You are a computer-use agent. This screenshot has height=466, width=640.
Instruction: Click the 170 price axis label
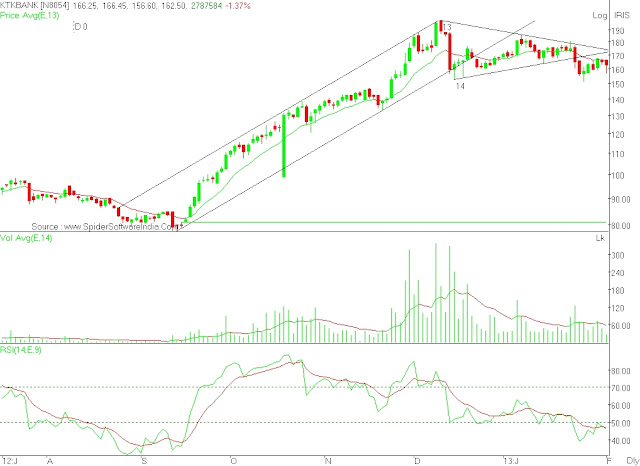[618, 56]
